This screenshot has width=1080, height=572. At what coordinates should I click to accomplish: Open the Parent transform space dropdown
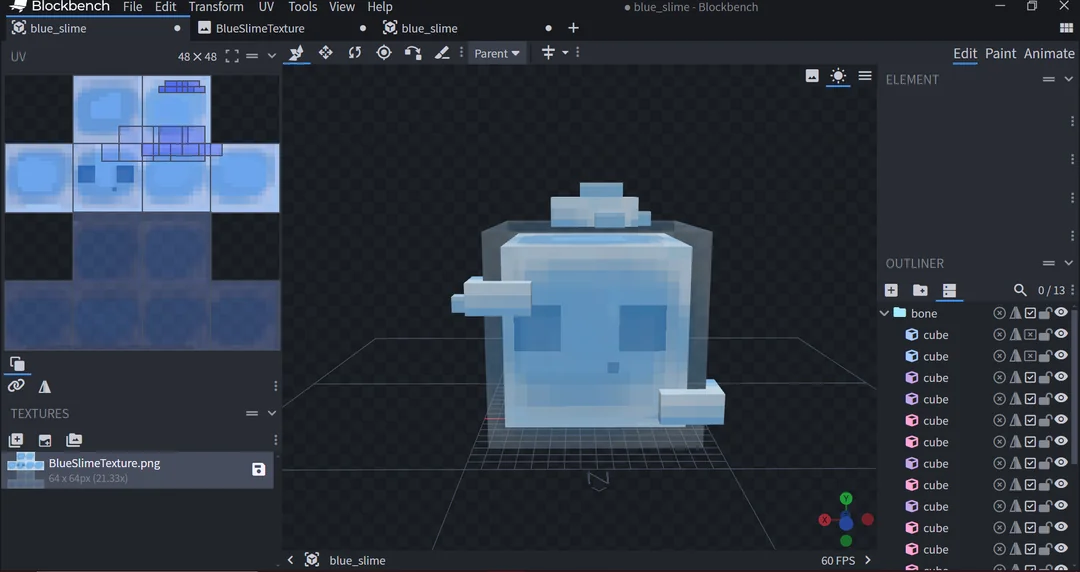497,53
